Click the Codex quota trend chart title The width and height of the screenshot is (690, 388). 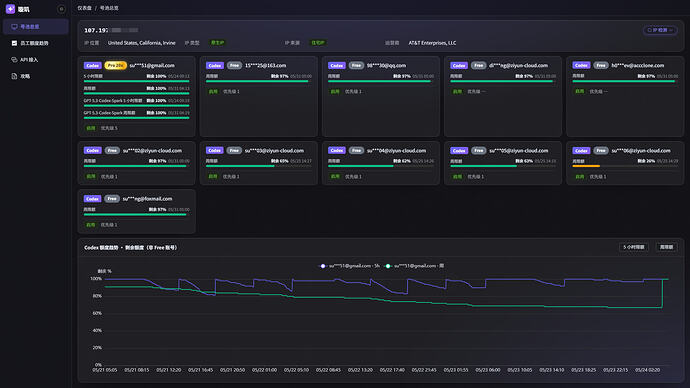pos(131,248)
